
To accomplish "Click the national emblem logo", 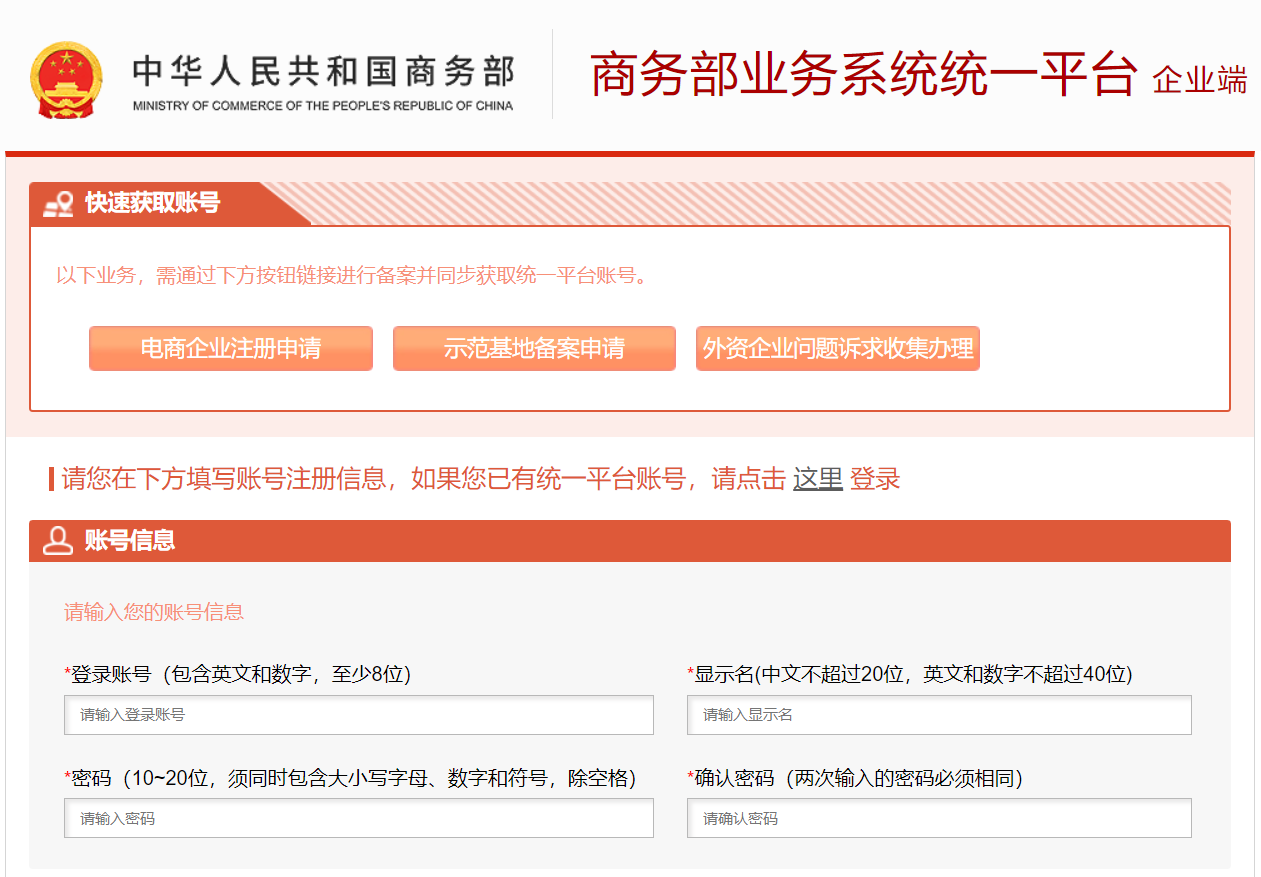I will [66, 82].
